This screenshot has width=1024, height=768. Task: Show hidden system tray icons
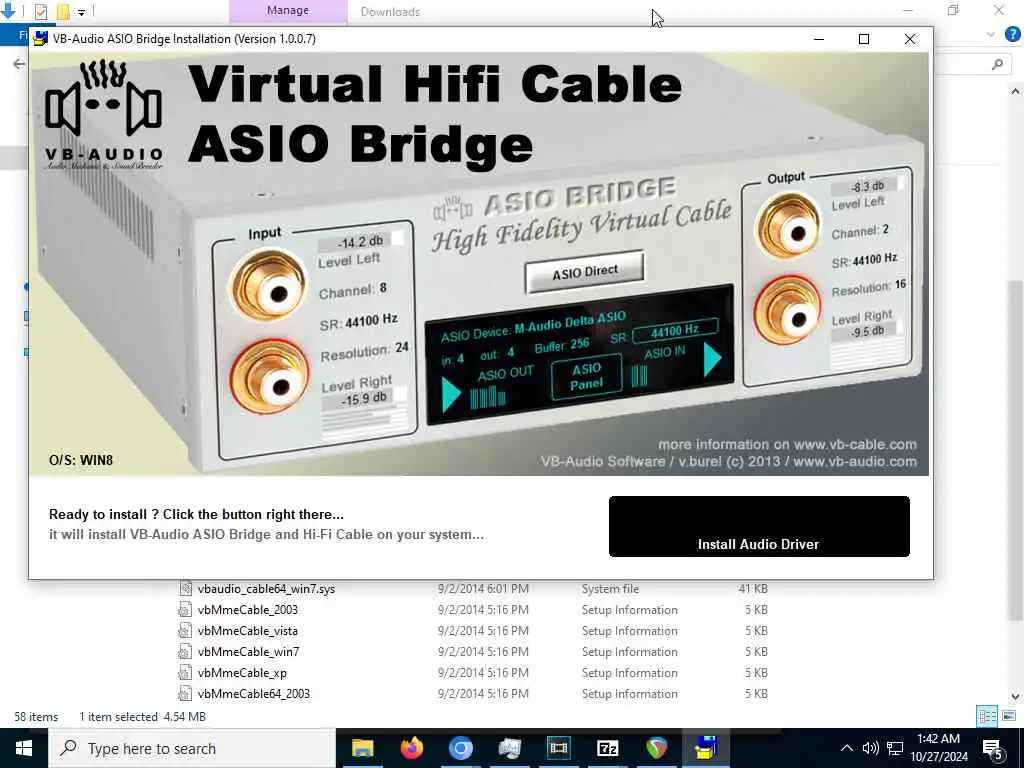coord(846,748)
